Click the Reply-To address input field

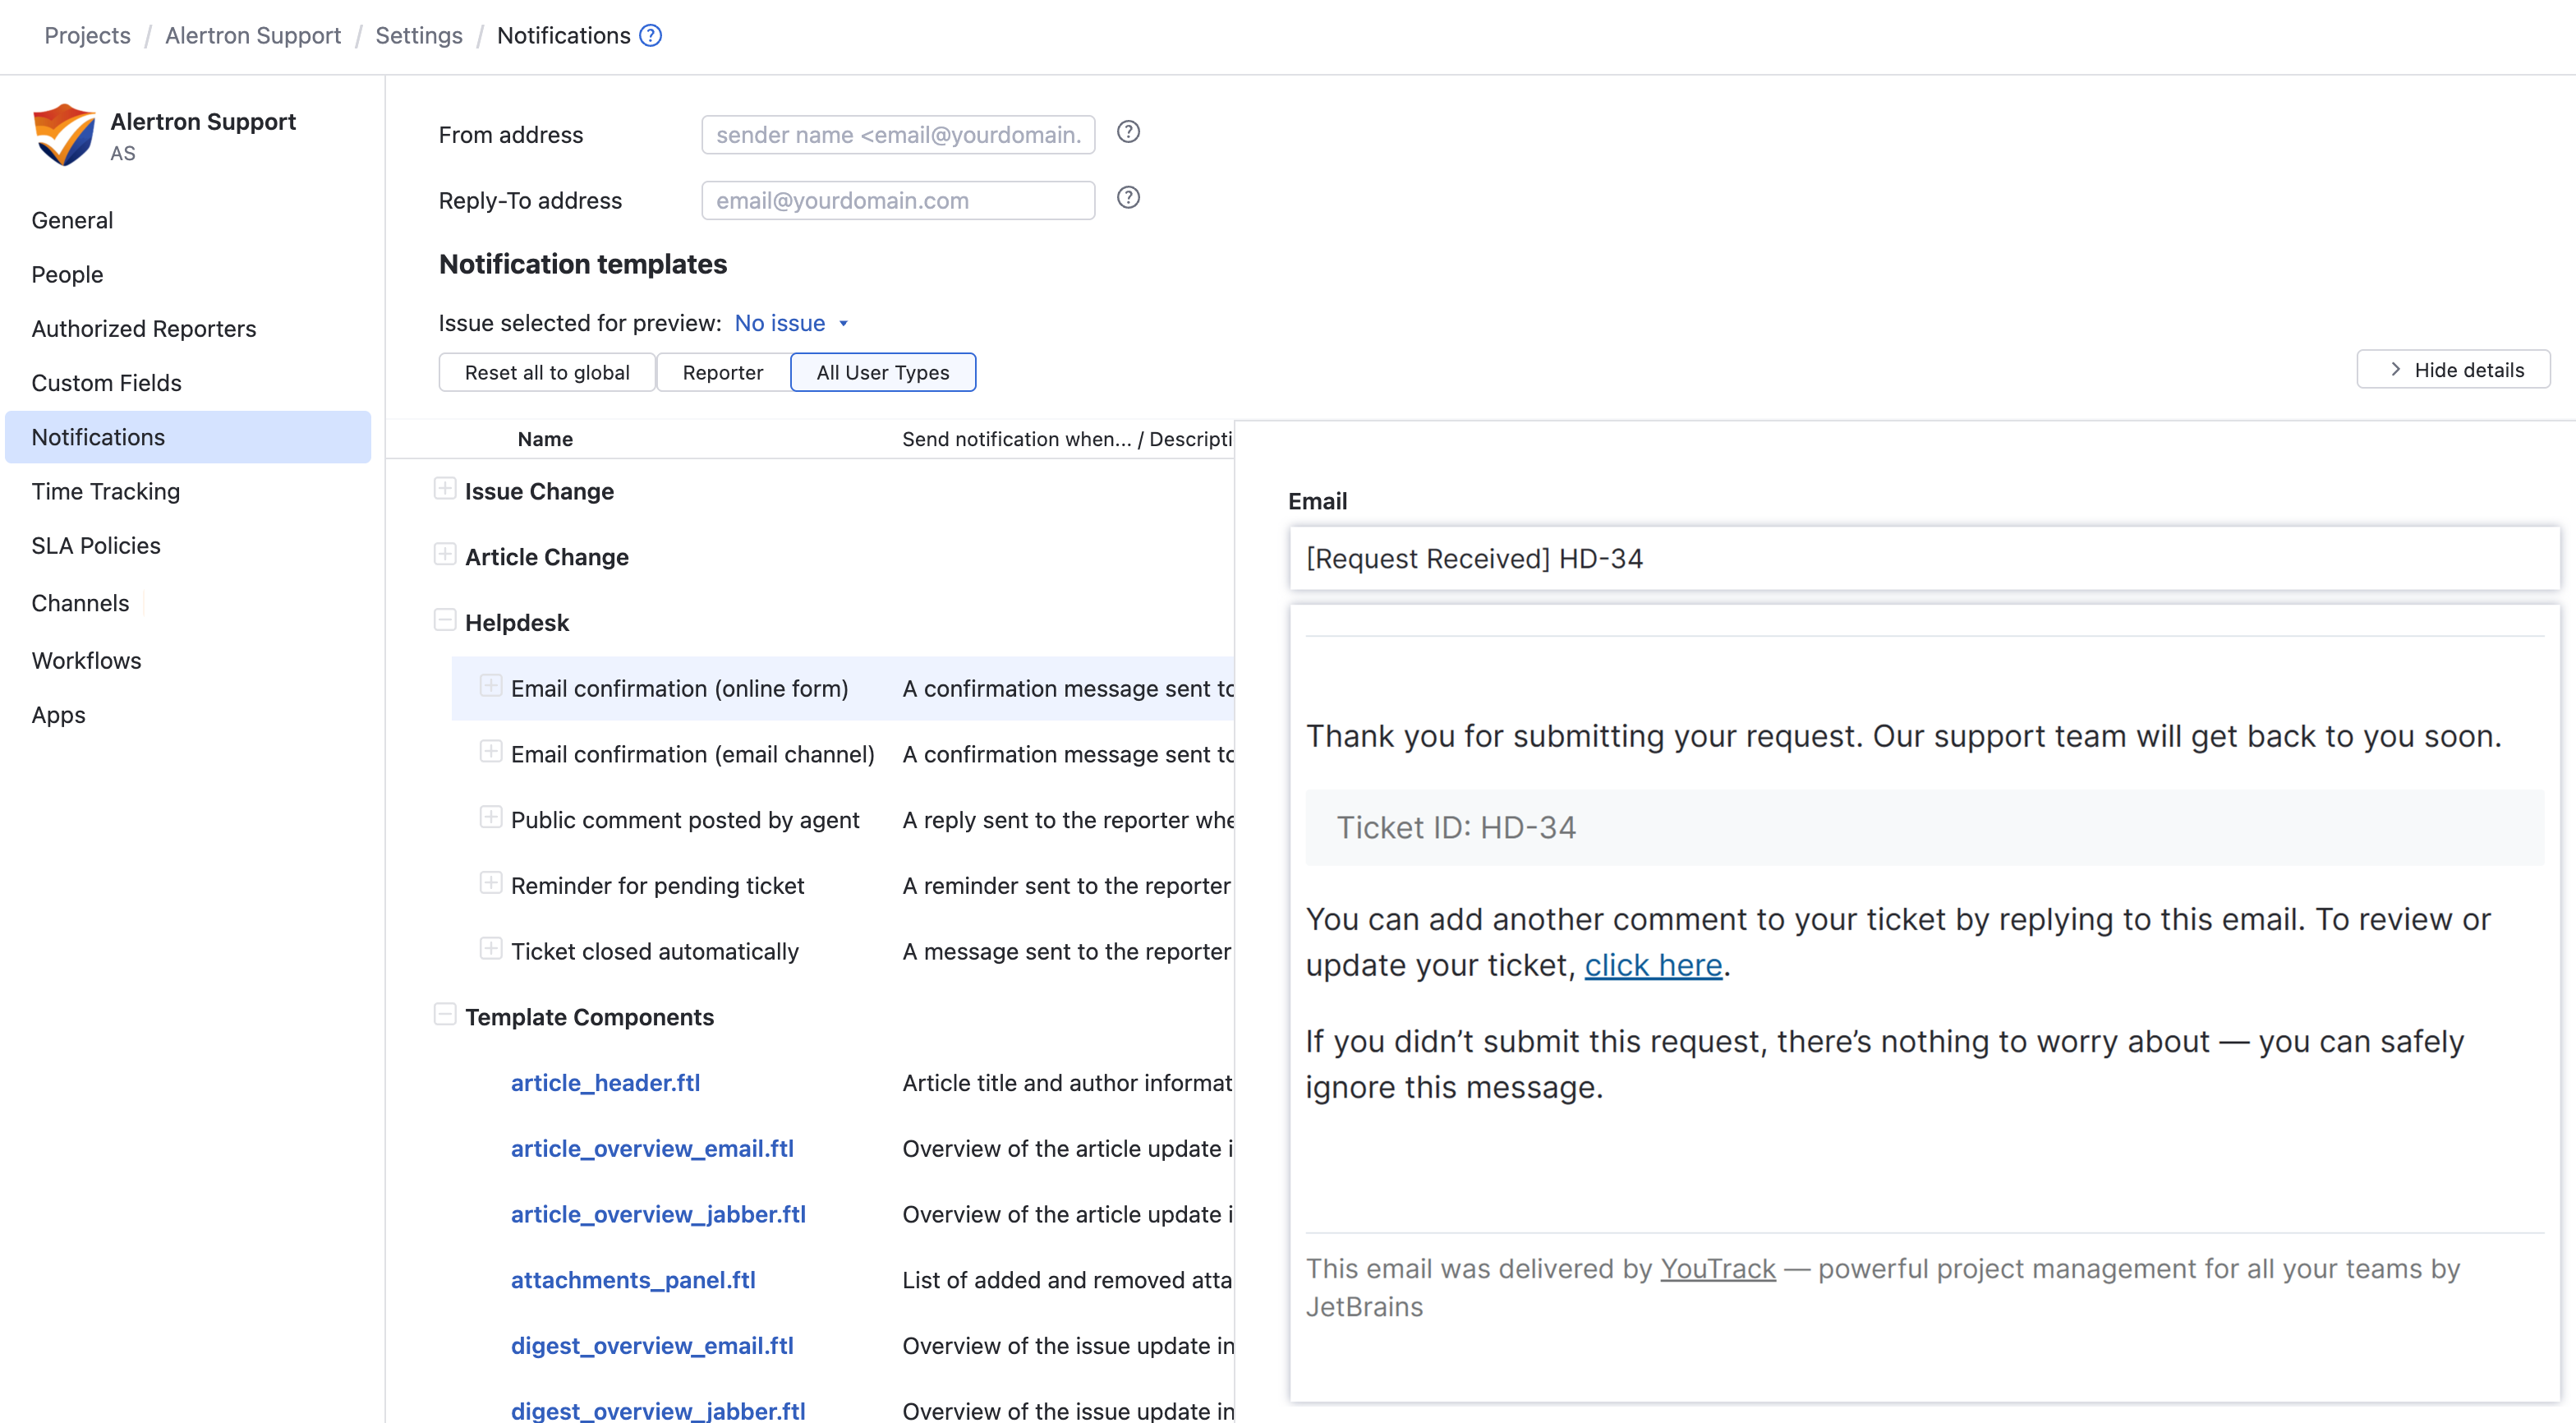(x=898, y=201)
